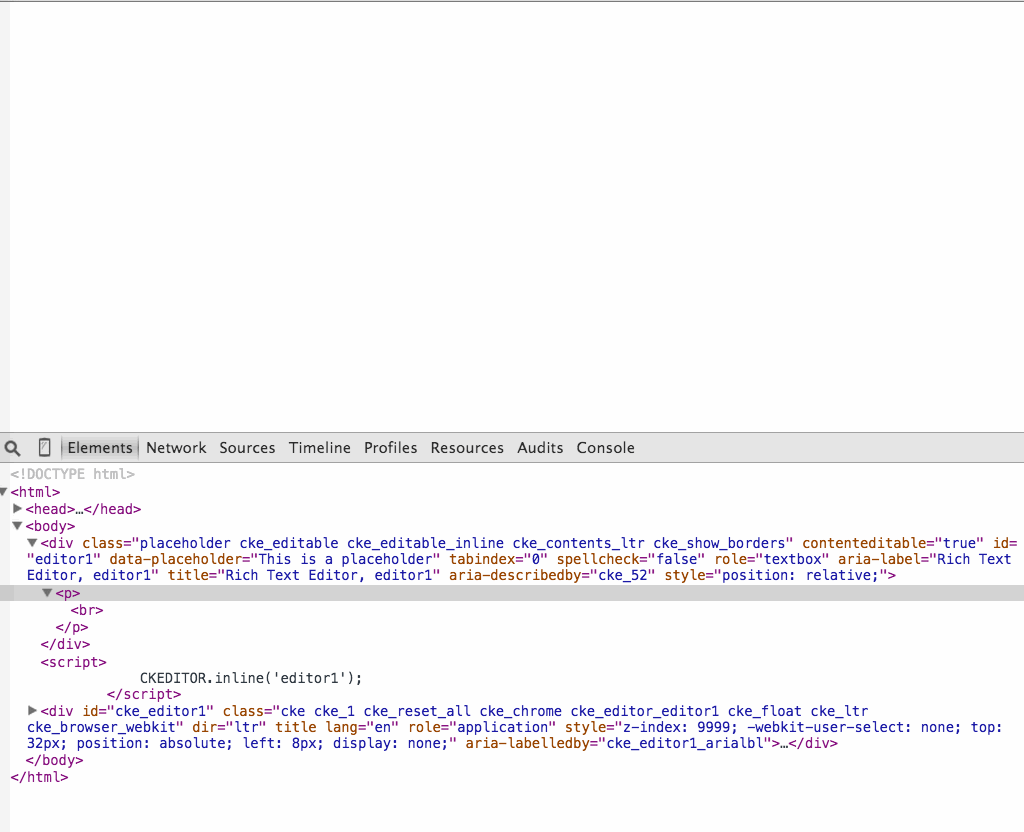Click the spellcheck="false" attribute
Viewport: 1024px width, 832px height.
point(631,559)
